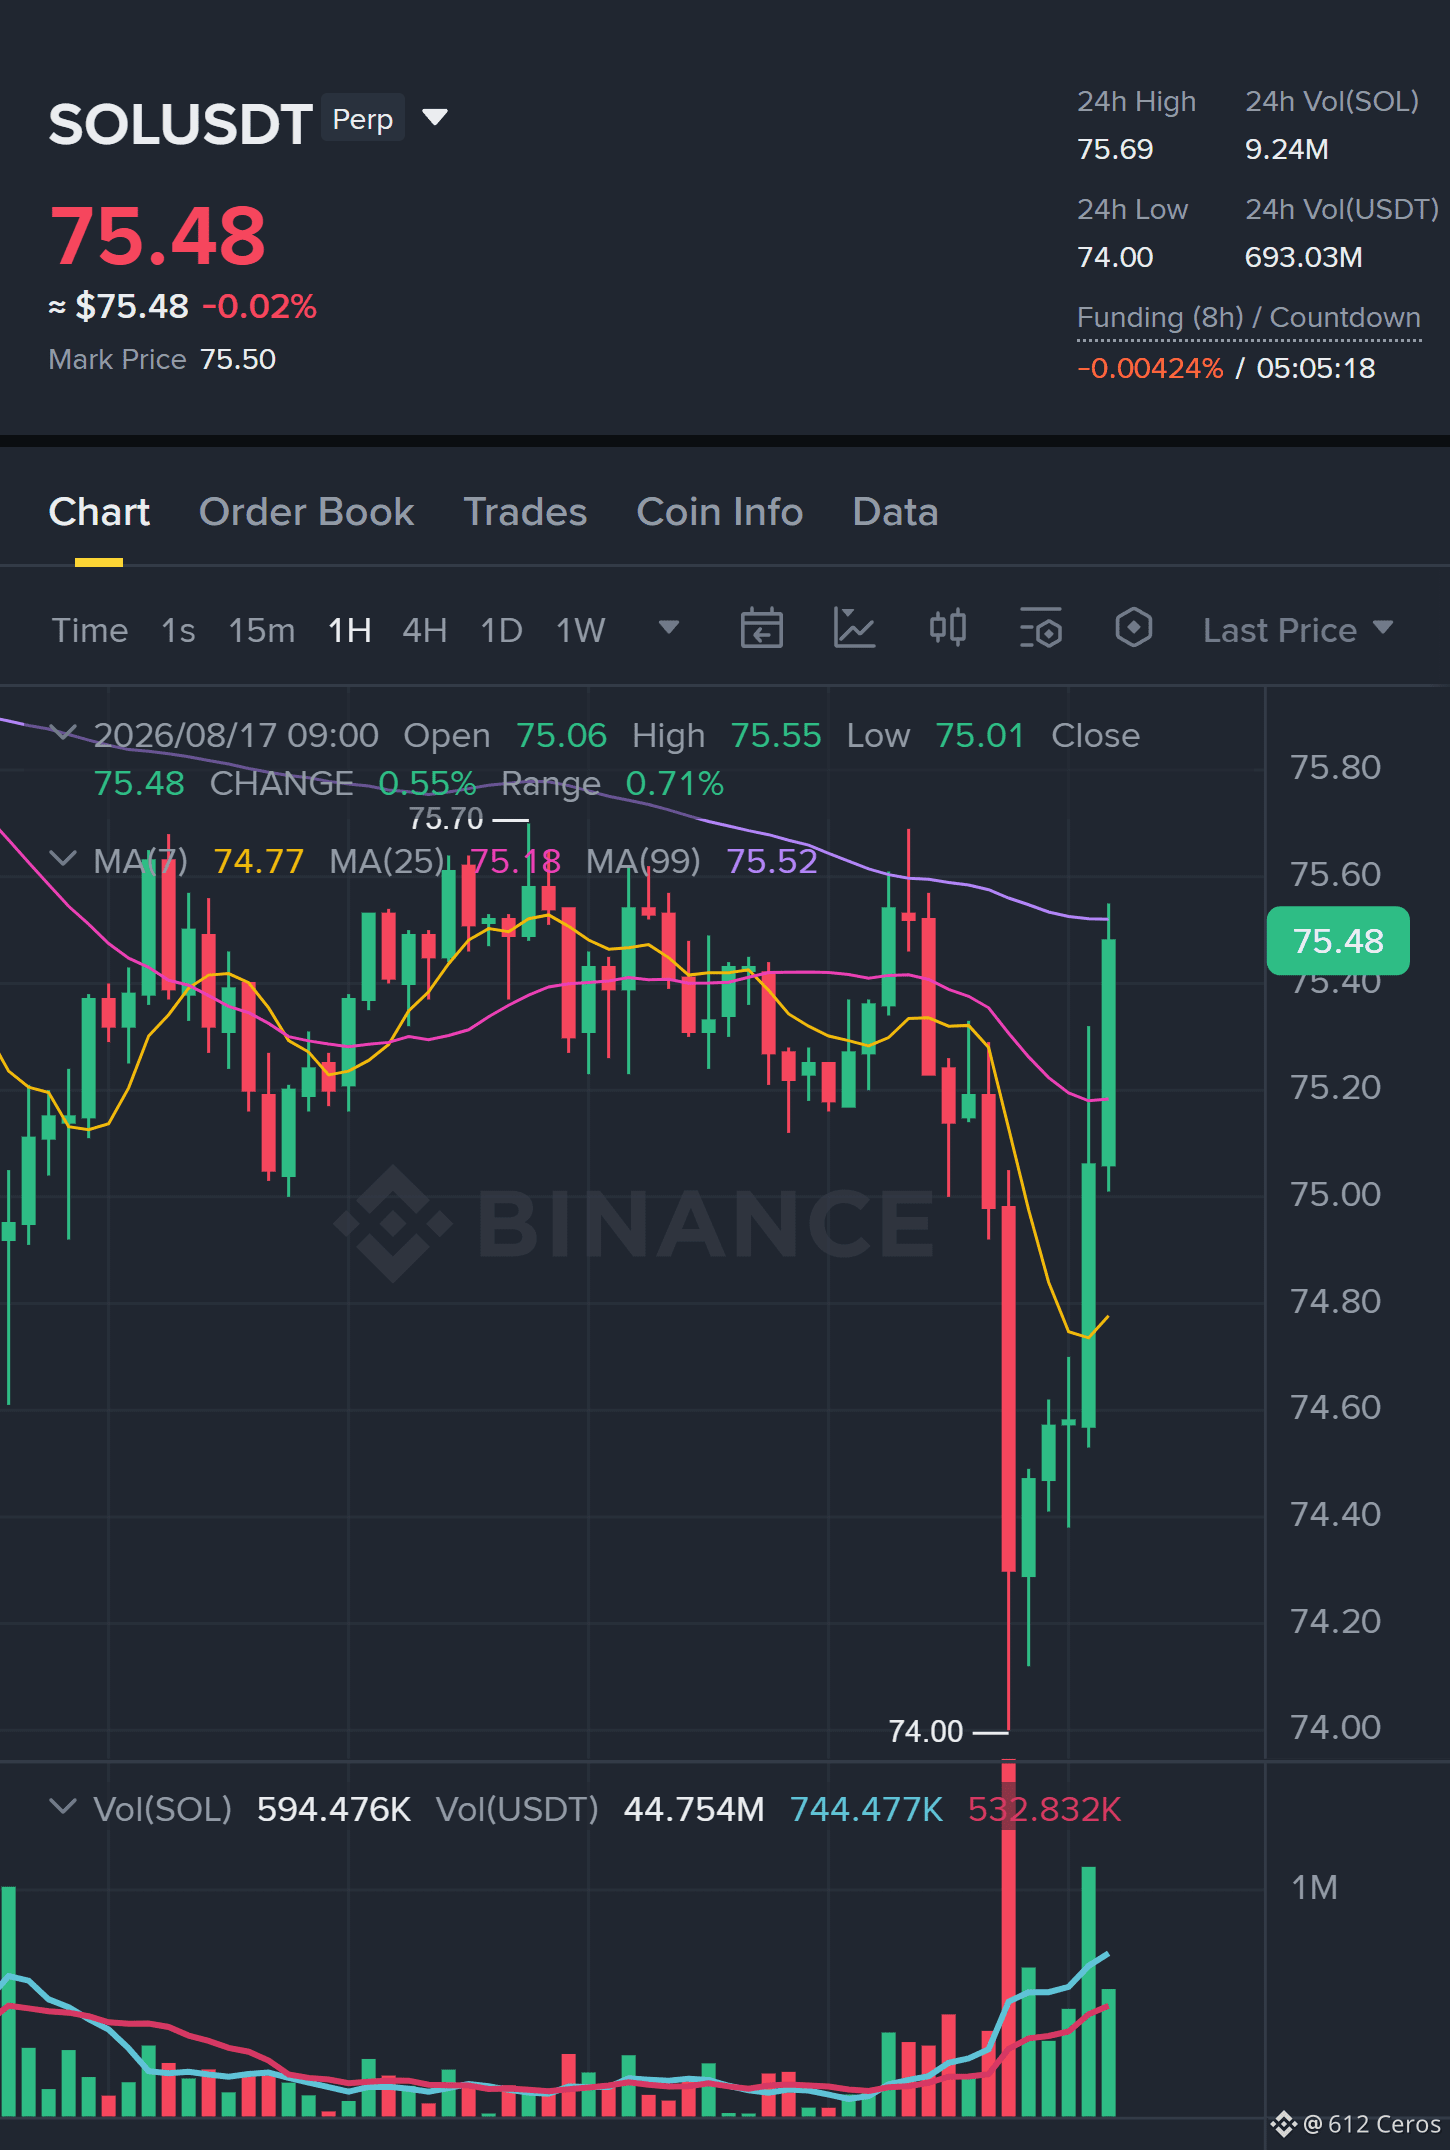Select the 15m interval
Image resolution: width=1450 pixels, height=2150 pixels.
coord(262,630)
